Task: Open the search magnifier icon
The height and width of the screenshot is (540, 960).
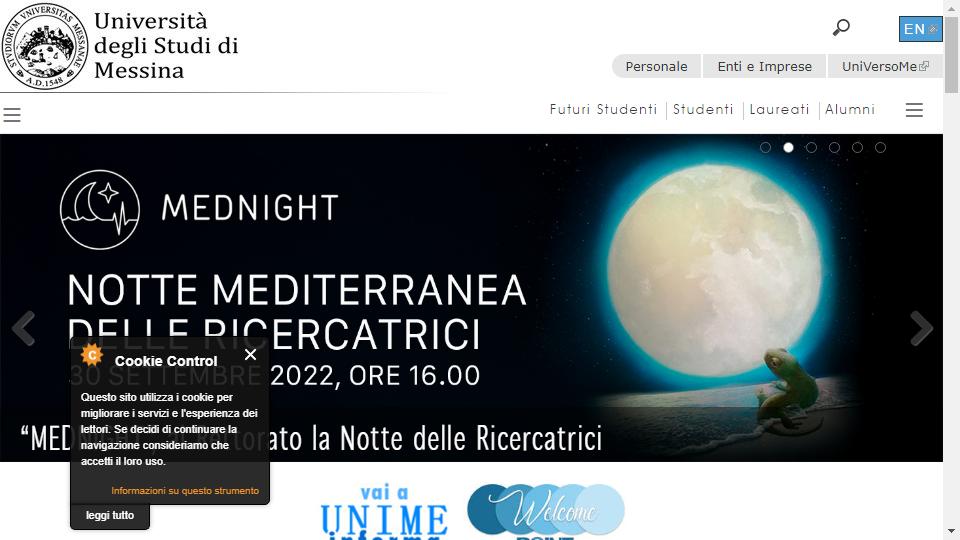Action: [841, 28]
